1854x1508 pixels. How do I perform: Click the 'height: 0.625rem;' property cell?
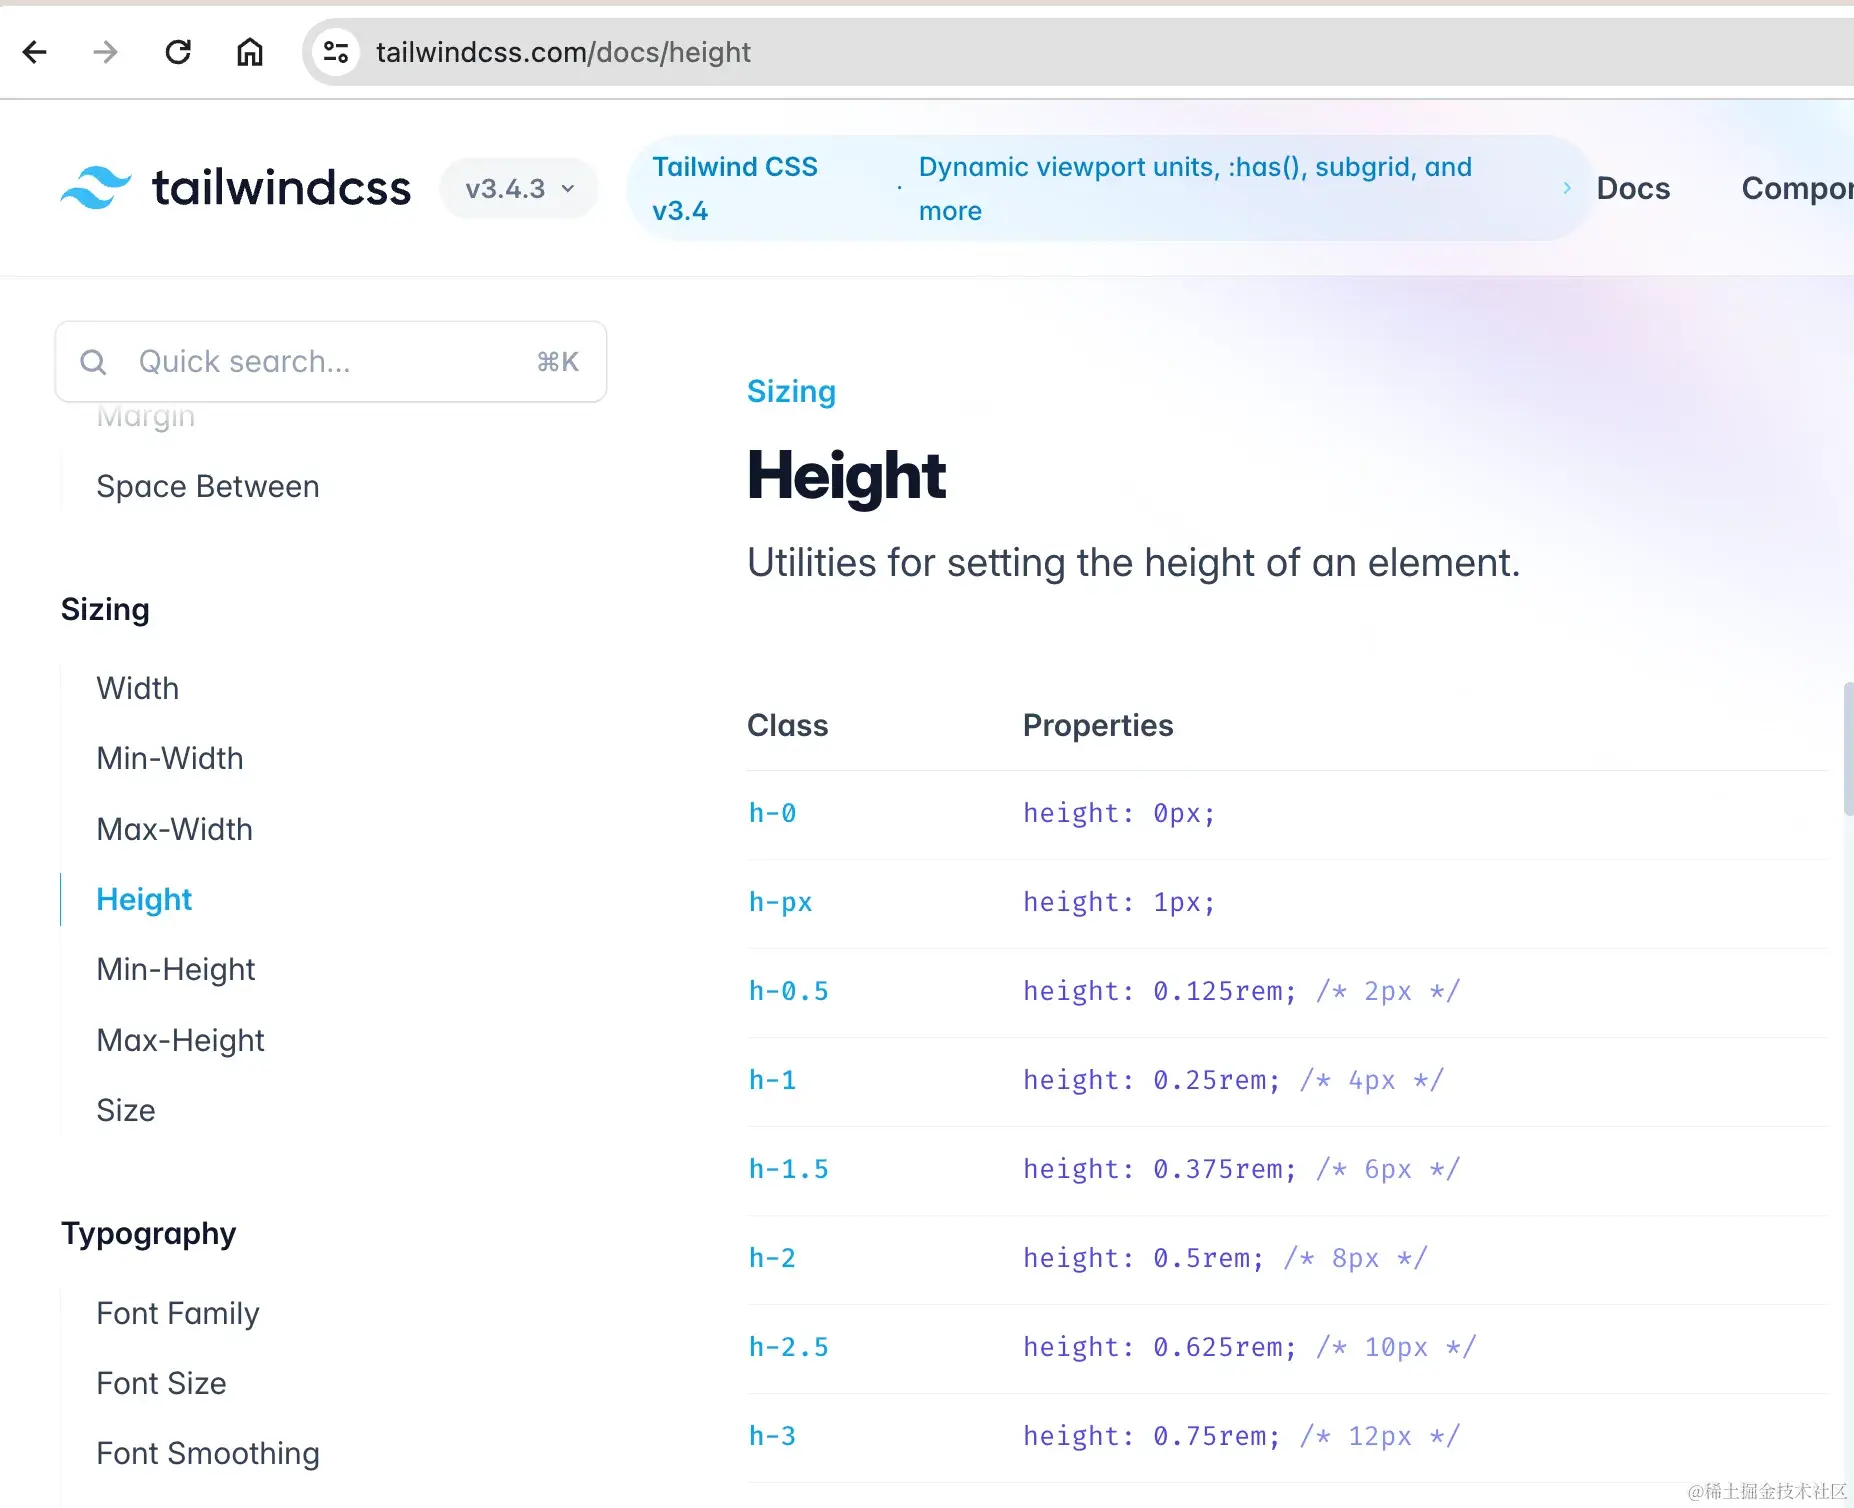[1249, 1347]
